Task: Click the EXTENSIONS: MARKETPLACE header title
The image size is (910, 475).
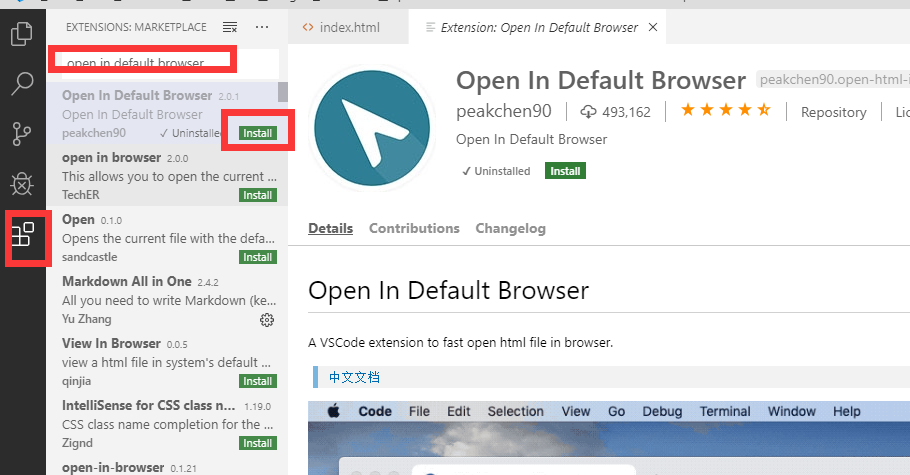Action: point(136,27)
